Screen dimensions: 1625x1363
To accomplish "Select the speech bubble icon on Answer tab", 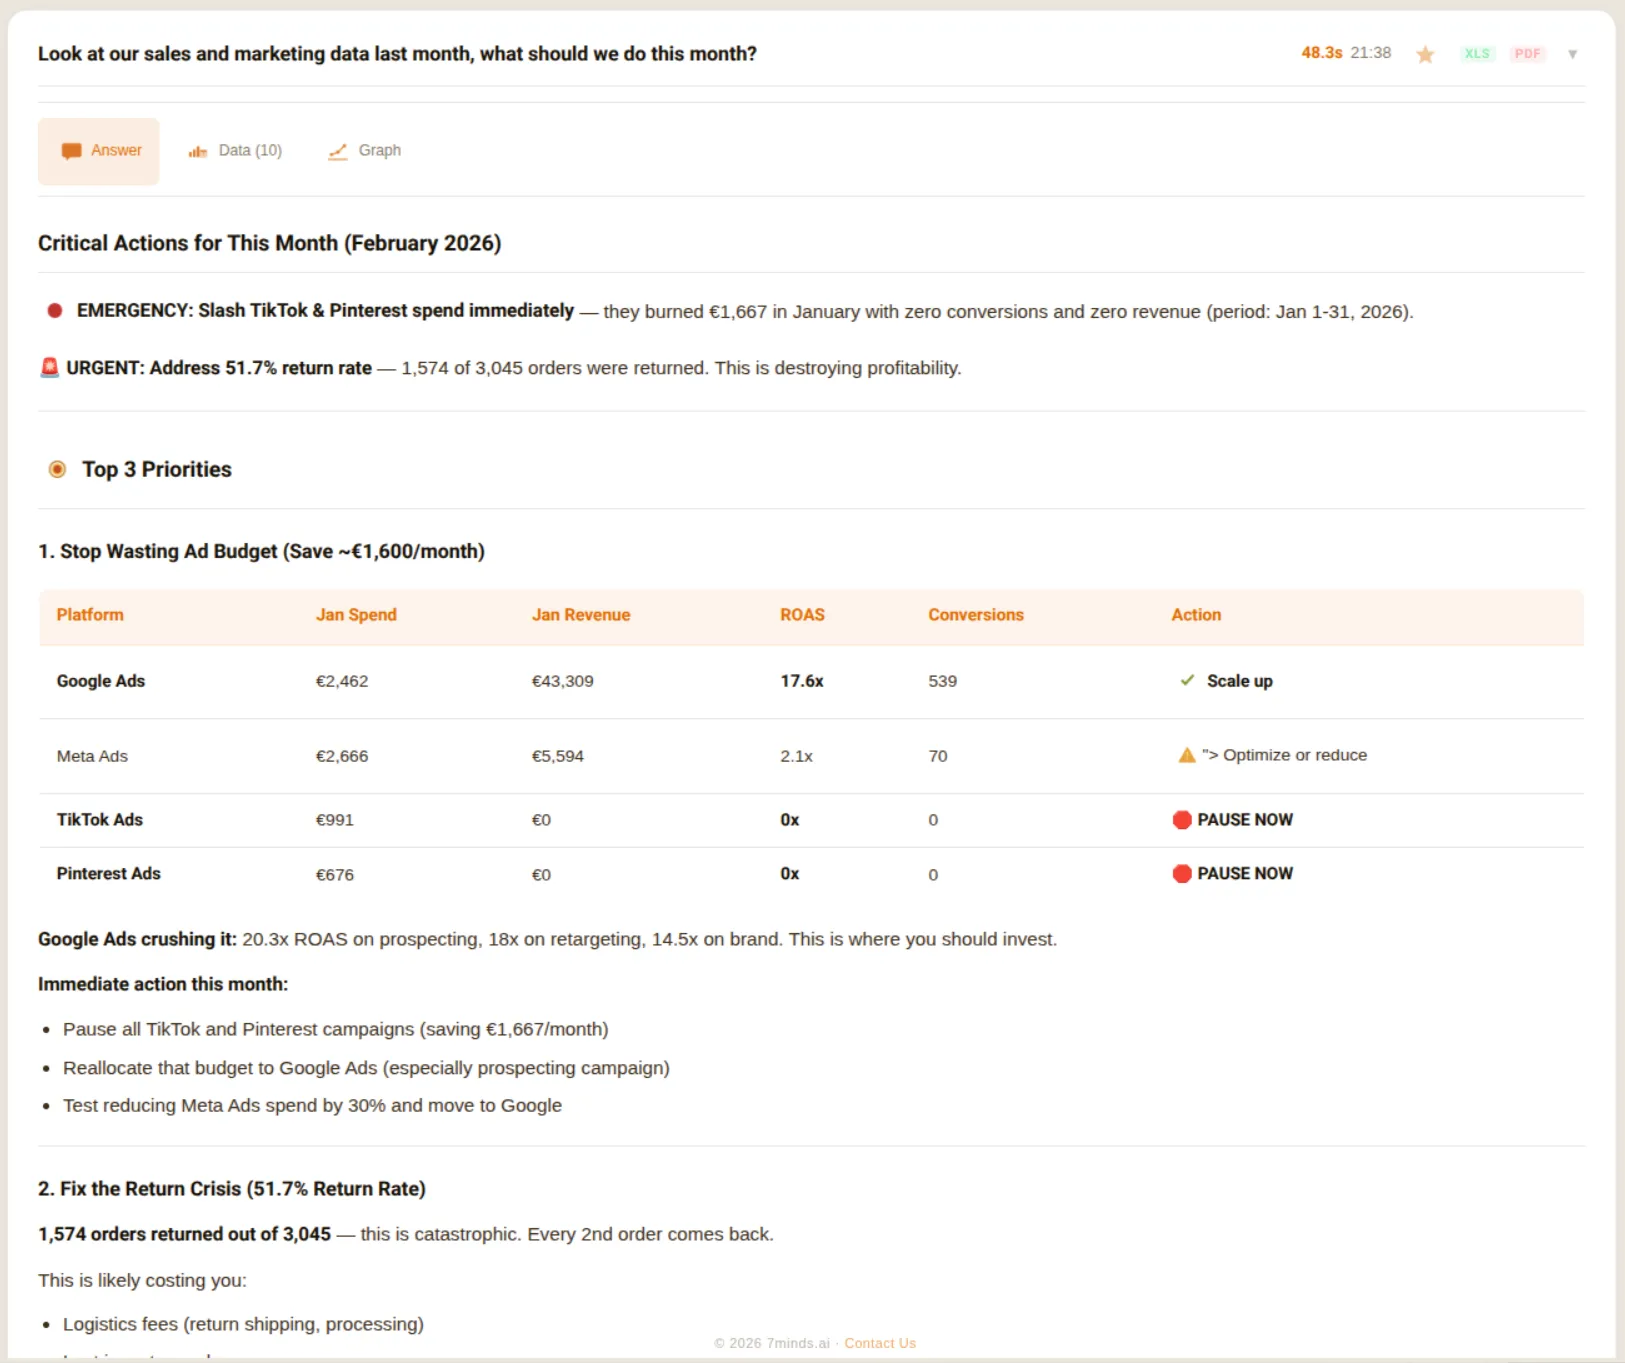I will [71, 150].
